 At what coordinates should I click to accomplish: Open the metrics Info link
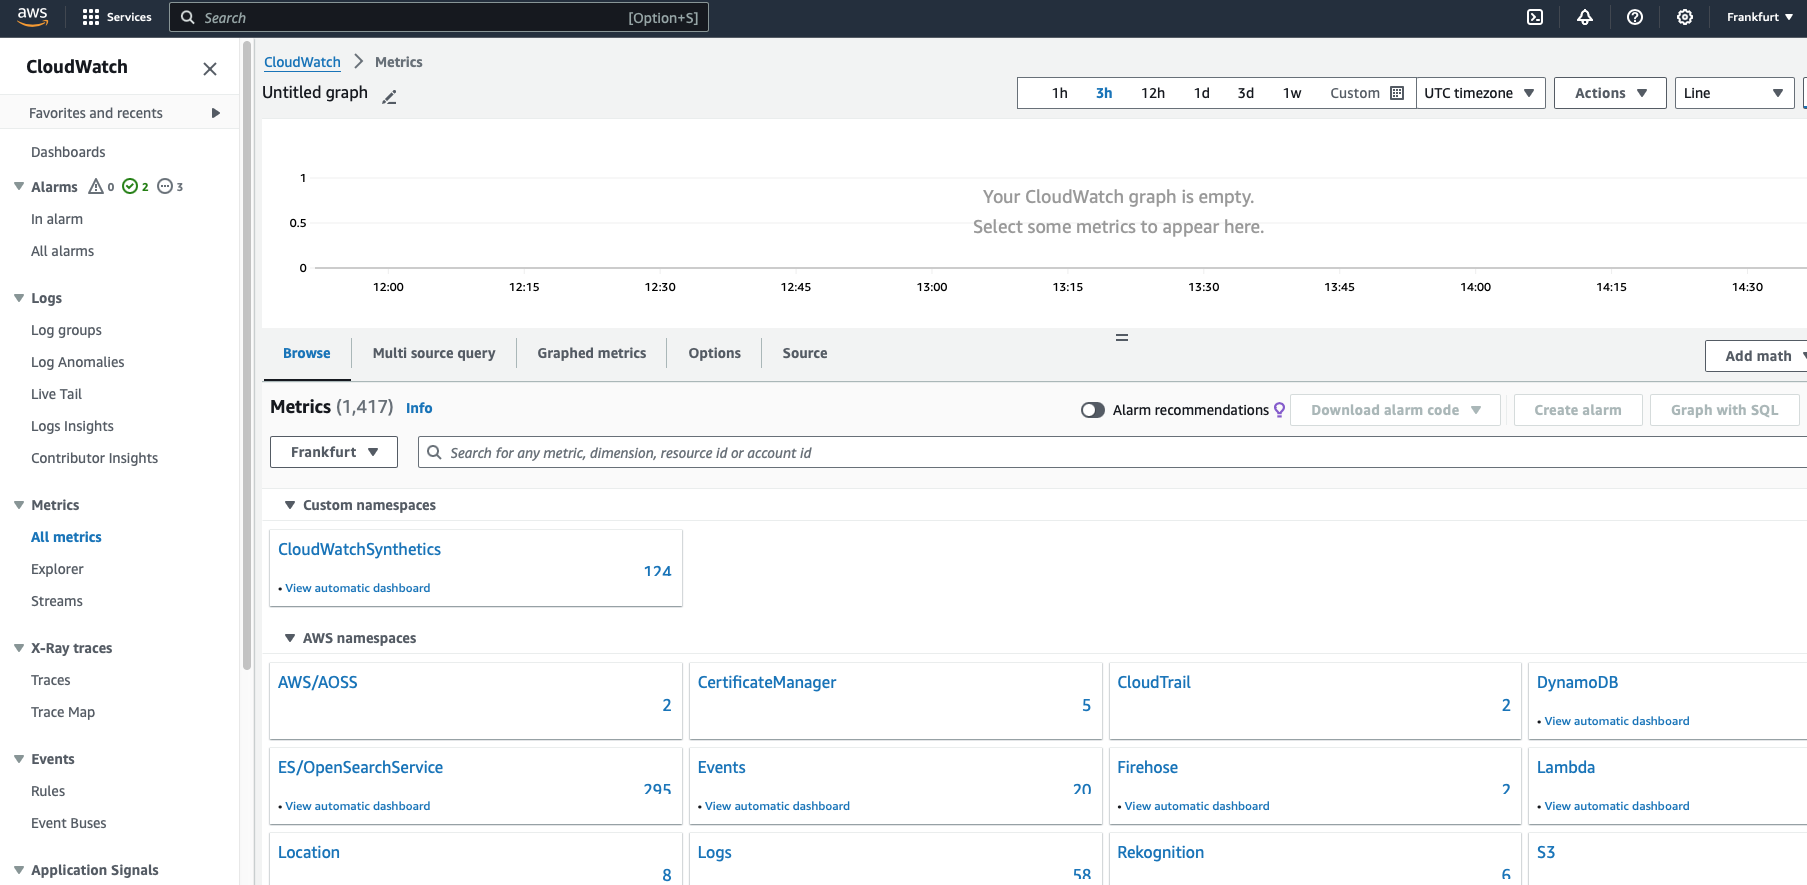click(419, 408)
